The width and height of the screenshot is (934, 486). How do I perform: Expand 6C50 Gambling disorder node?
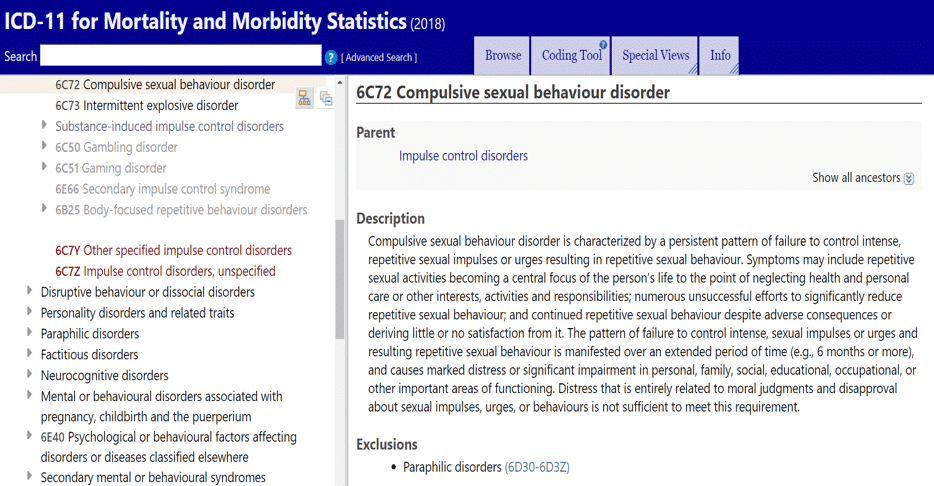(x=44, y=146)
